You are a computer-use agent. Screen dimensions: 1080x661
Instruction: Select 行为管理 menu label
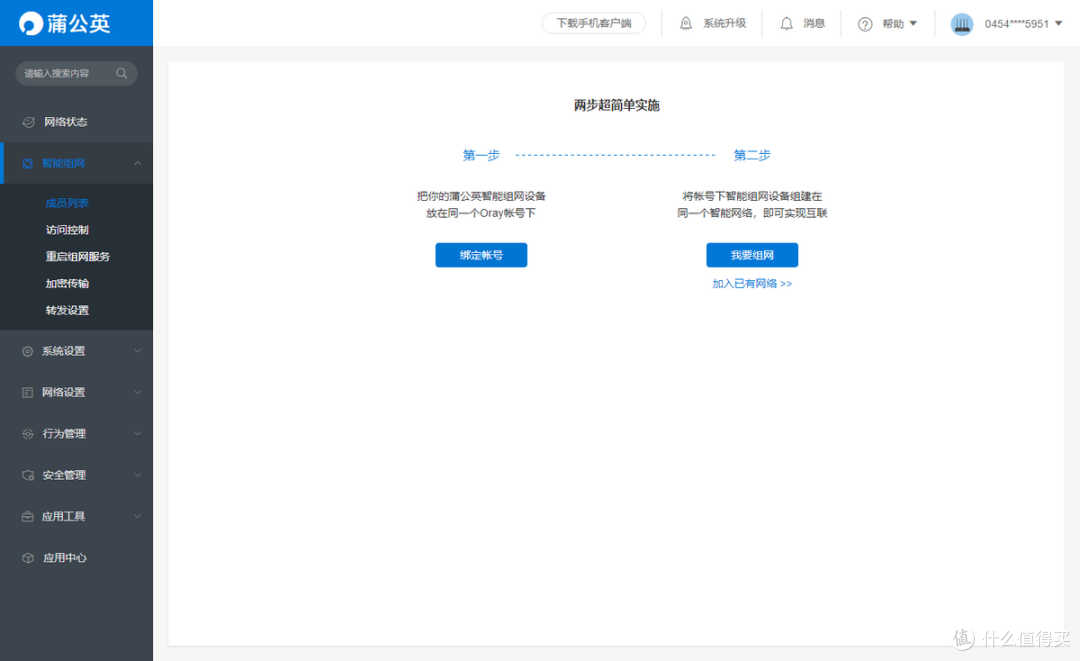coord(64,434)
